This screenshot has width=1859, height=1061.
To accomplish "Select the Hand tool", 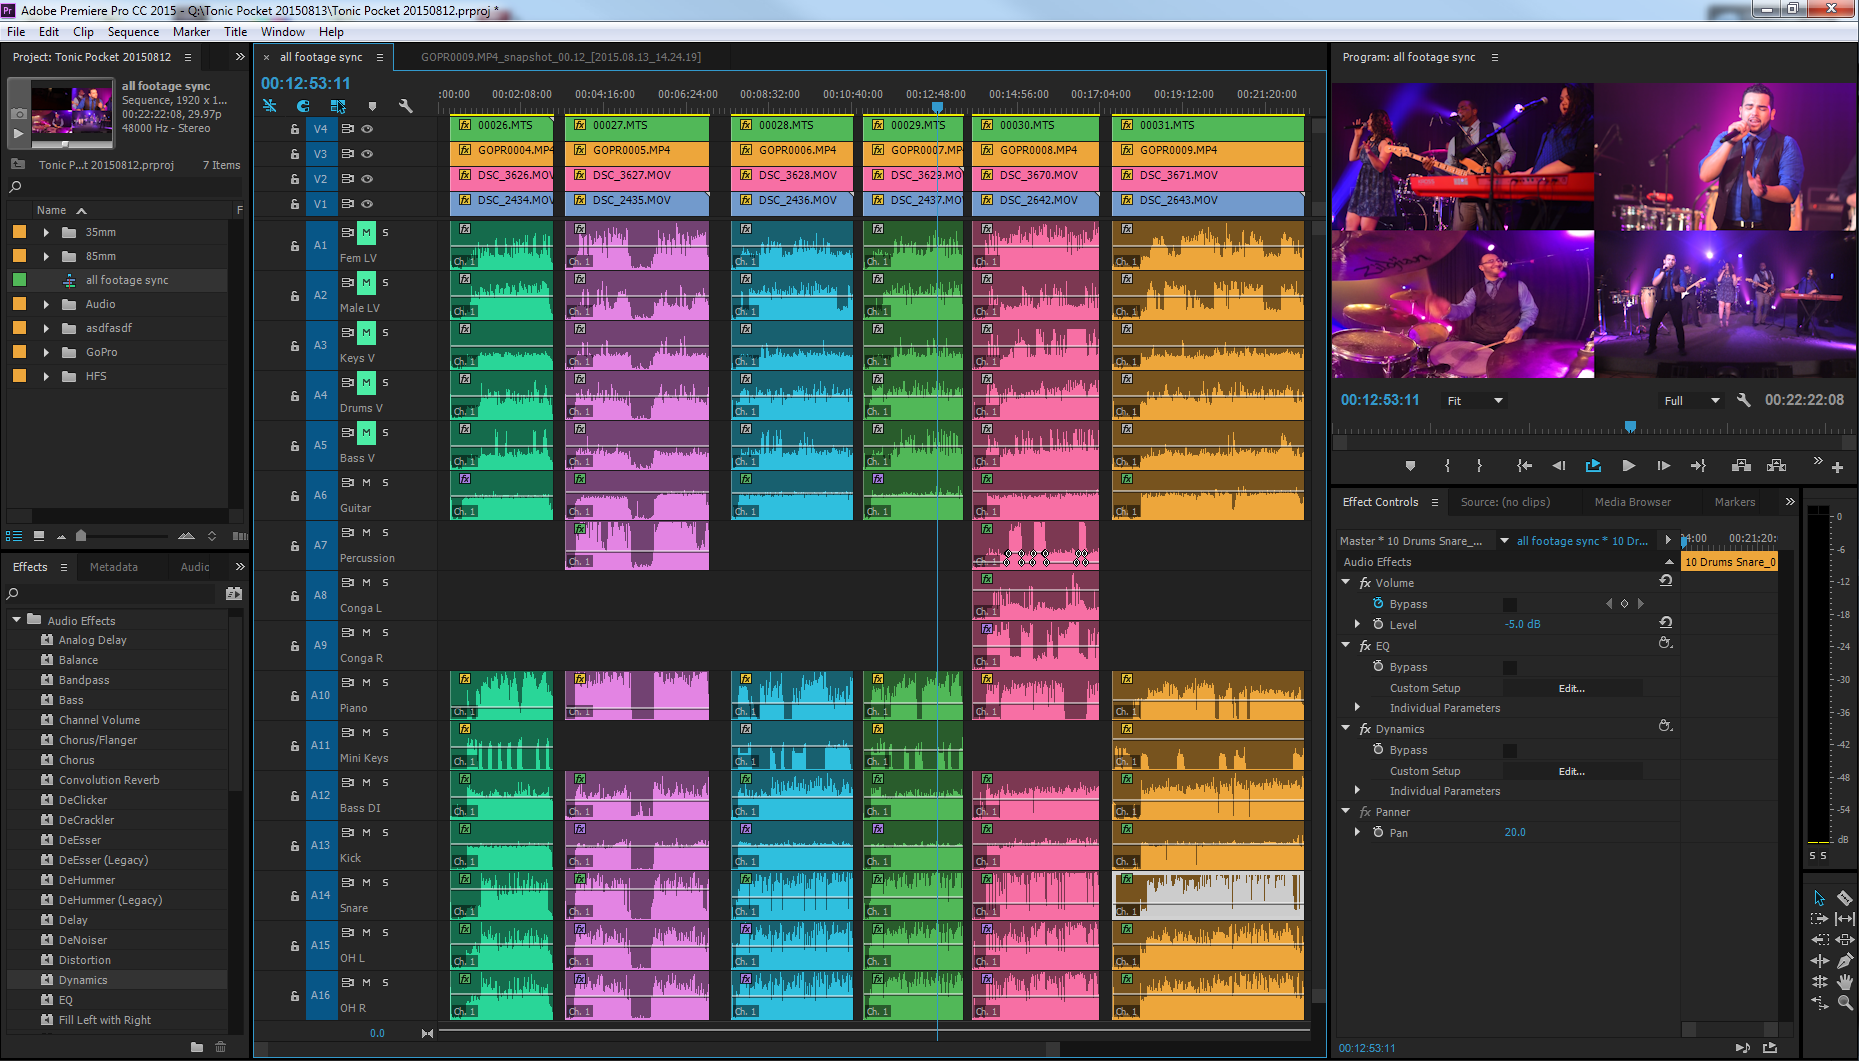I will tap(1844, 981).
